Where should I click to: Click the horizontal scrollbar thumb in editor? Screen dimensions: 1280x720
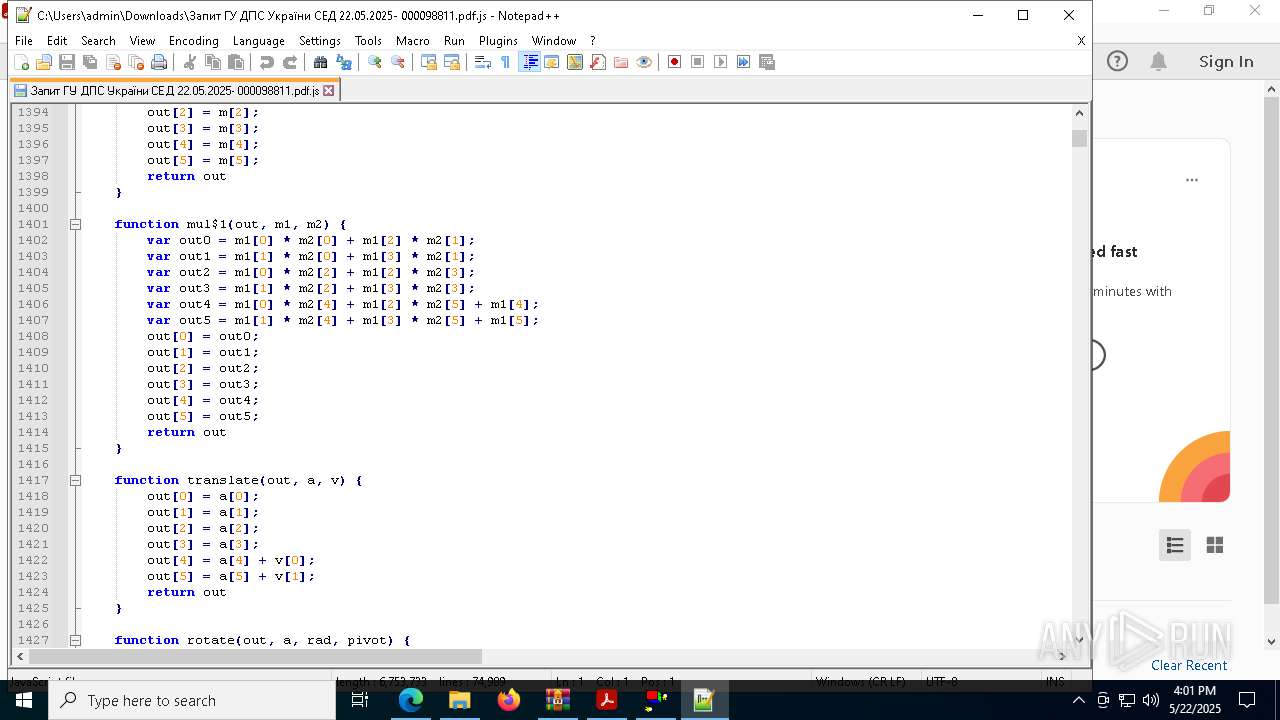pyautogui.click(x=255, y=656)
